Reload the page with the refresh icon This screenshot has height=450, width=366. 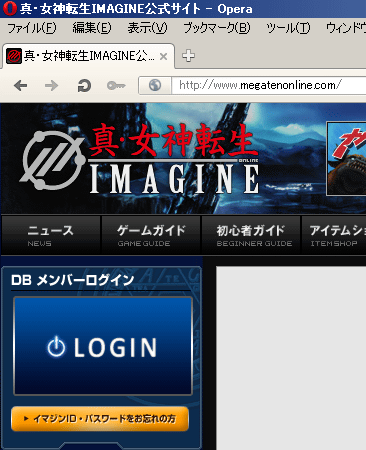[84, 86]
